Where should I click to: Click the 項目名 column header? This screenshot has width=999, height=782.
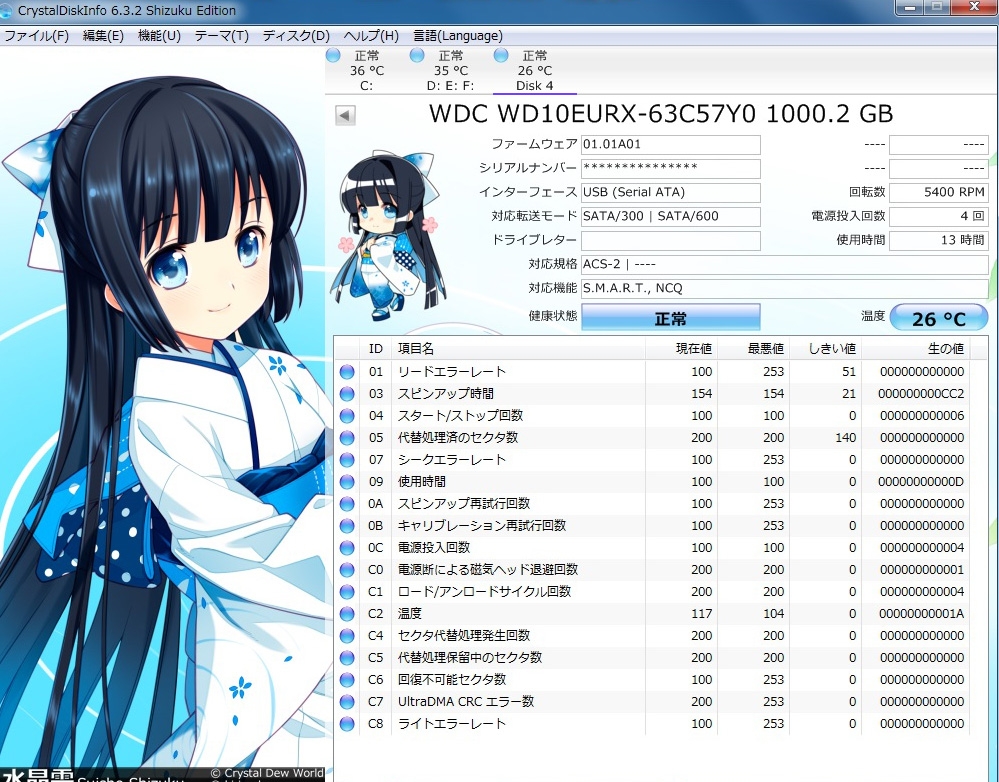pos(519,349)
